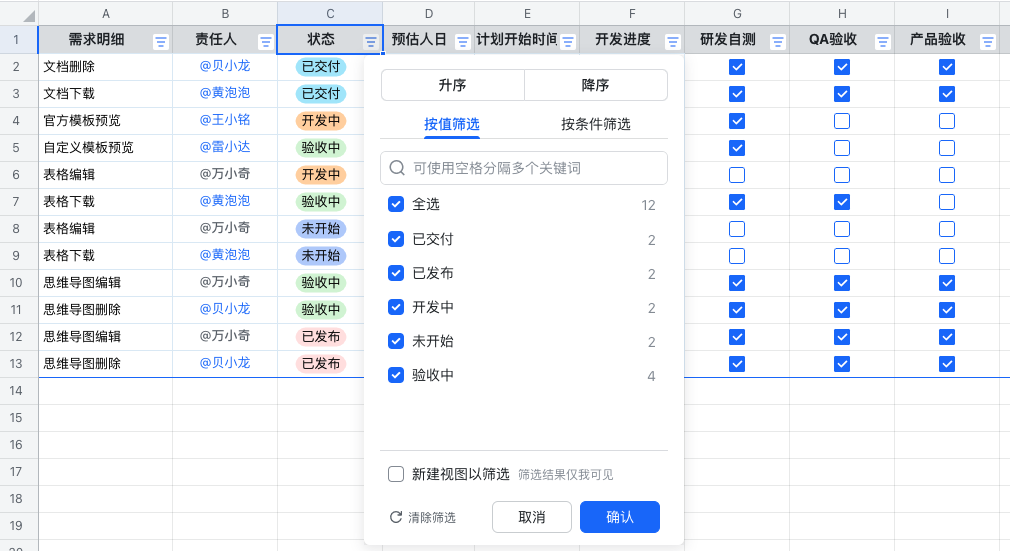Click the select-all corner triangle
The width and height of the screenshot is (1010, 551).
pyautogui.click(x=28, y=15)
